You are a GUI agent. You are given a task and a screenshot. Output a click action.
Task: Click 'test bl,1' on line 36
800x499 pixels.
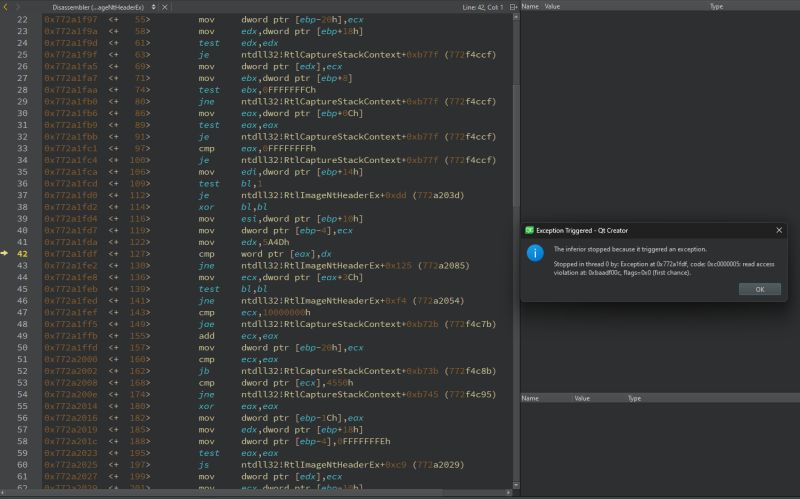[231, 183]
